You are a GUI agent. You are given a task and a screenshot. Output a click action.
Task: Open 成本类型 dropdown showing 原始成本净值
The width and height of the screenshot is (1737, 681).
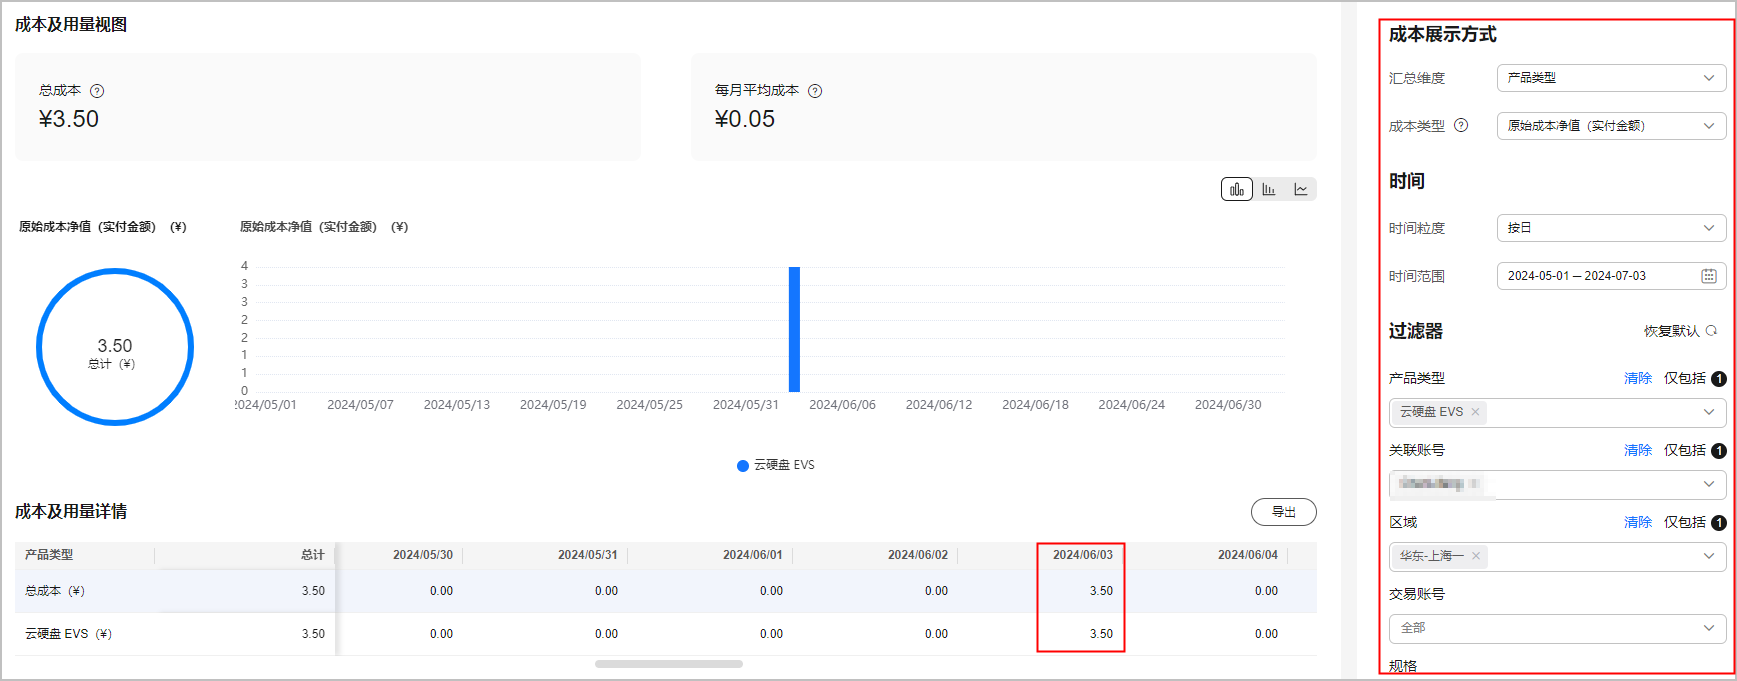point(1611,126)
